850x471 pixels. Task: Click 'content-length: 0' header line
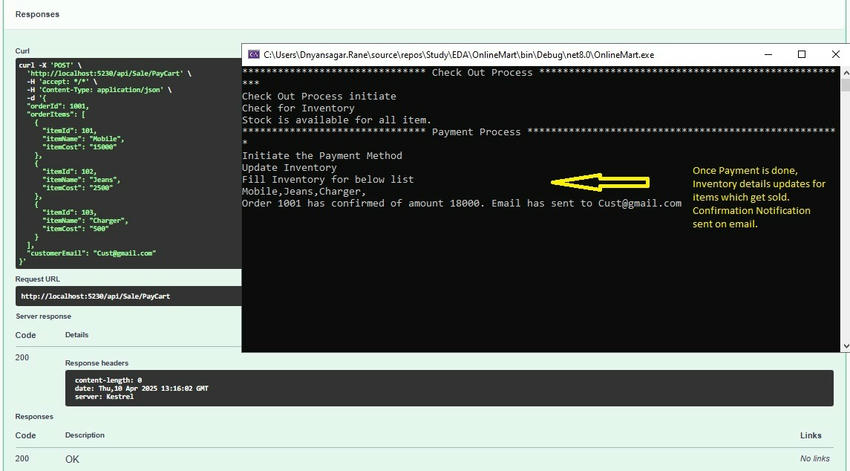(108, 380)
